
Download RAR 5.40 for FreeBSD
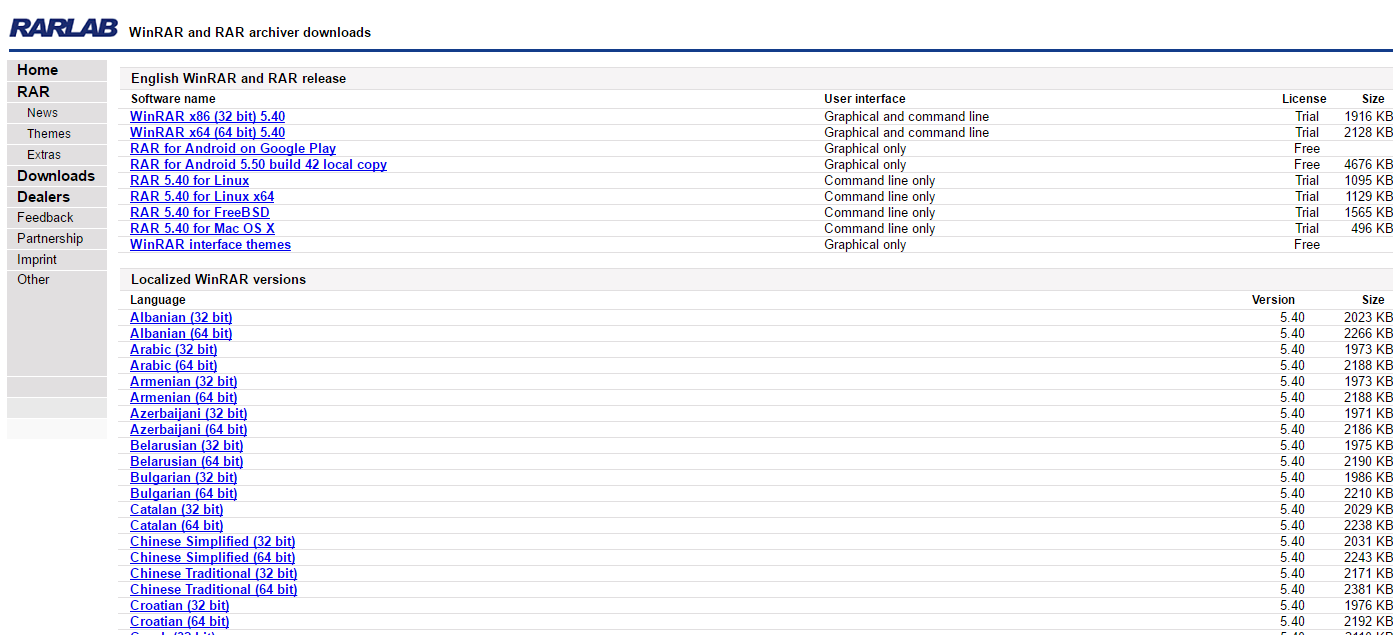pyautogui.click(x=200, y=213)
